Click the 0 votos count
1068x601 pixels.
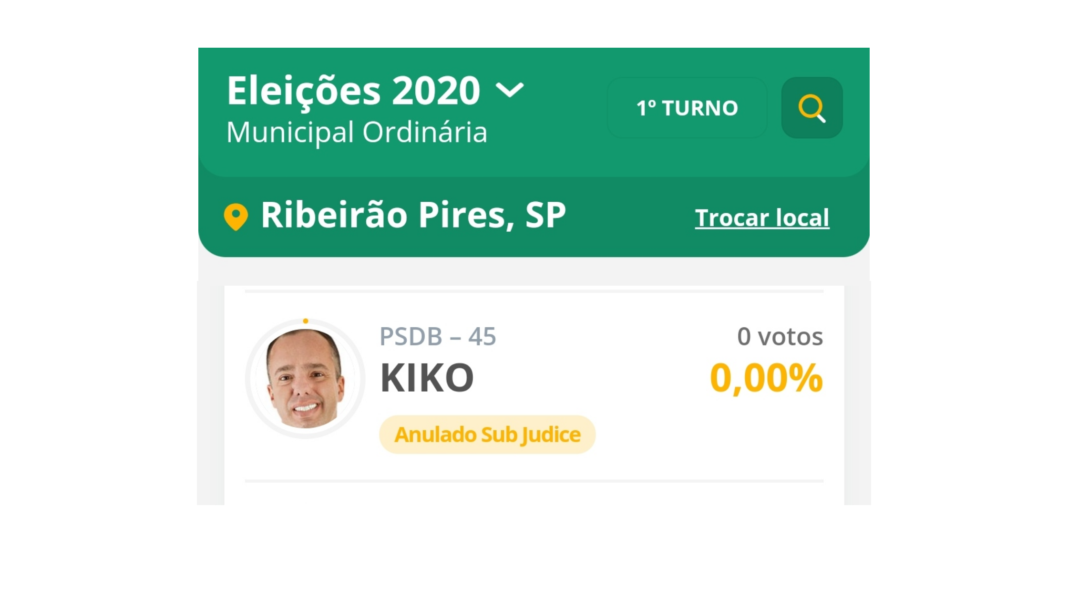point(780,337)
